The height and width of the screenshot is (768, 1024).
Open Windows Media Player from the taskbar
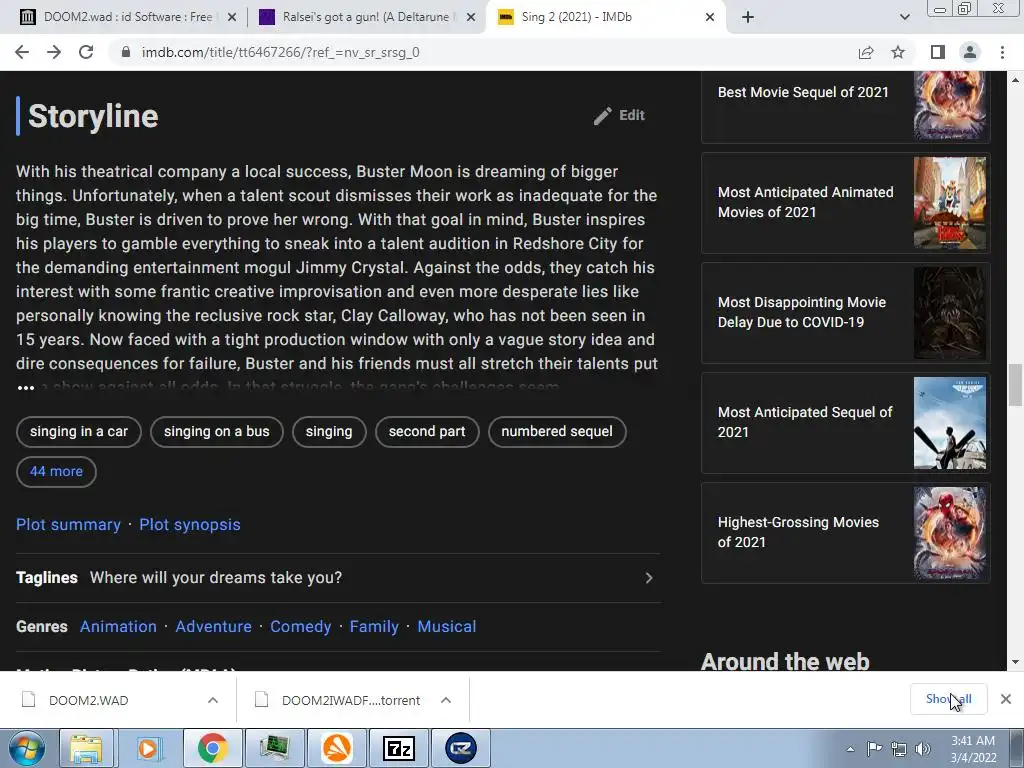(x=148, y=748)
